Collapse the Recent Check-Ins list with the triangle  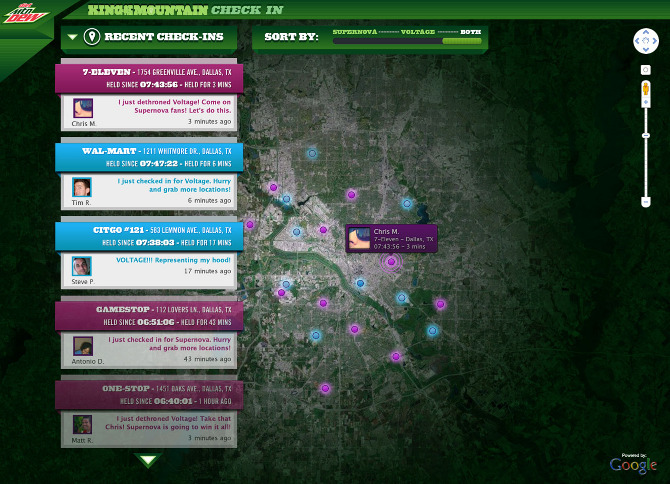click(x=73, y=37)
